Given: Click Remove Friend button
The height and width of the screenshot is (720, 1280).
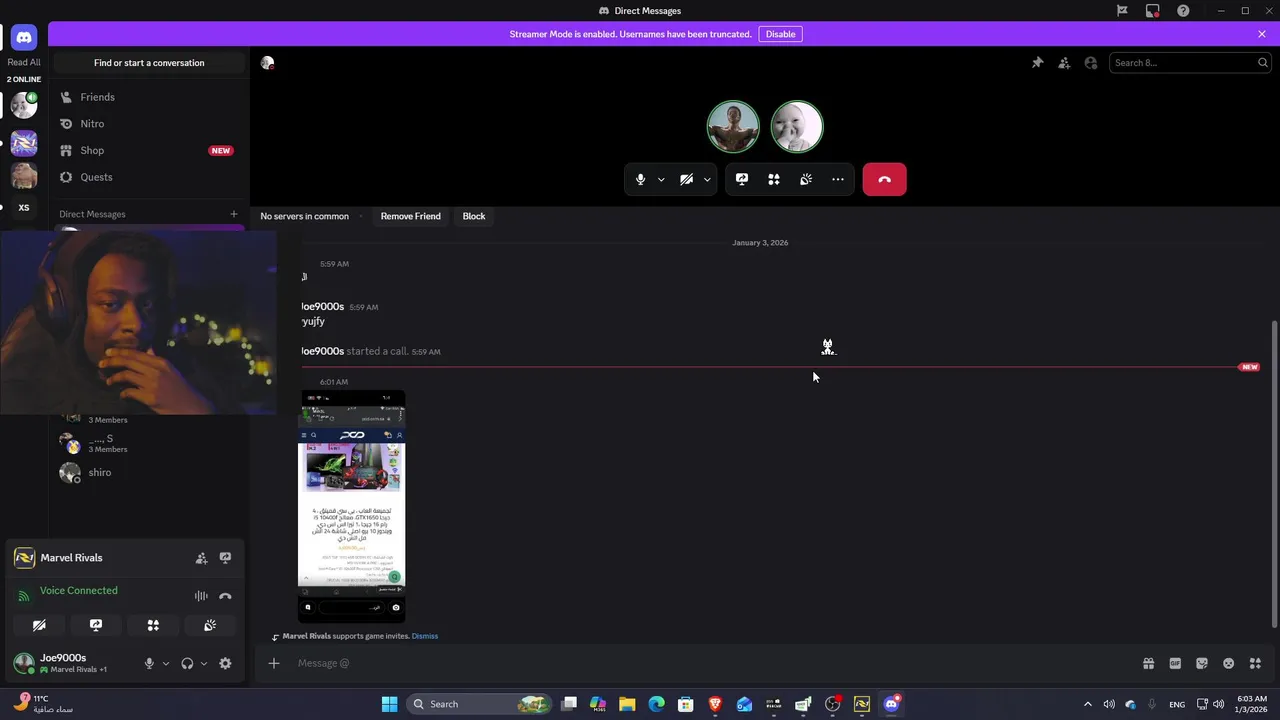Looking at the screenshot, I should [410, 216].
